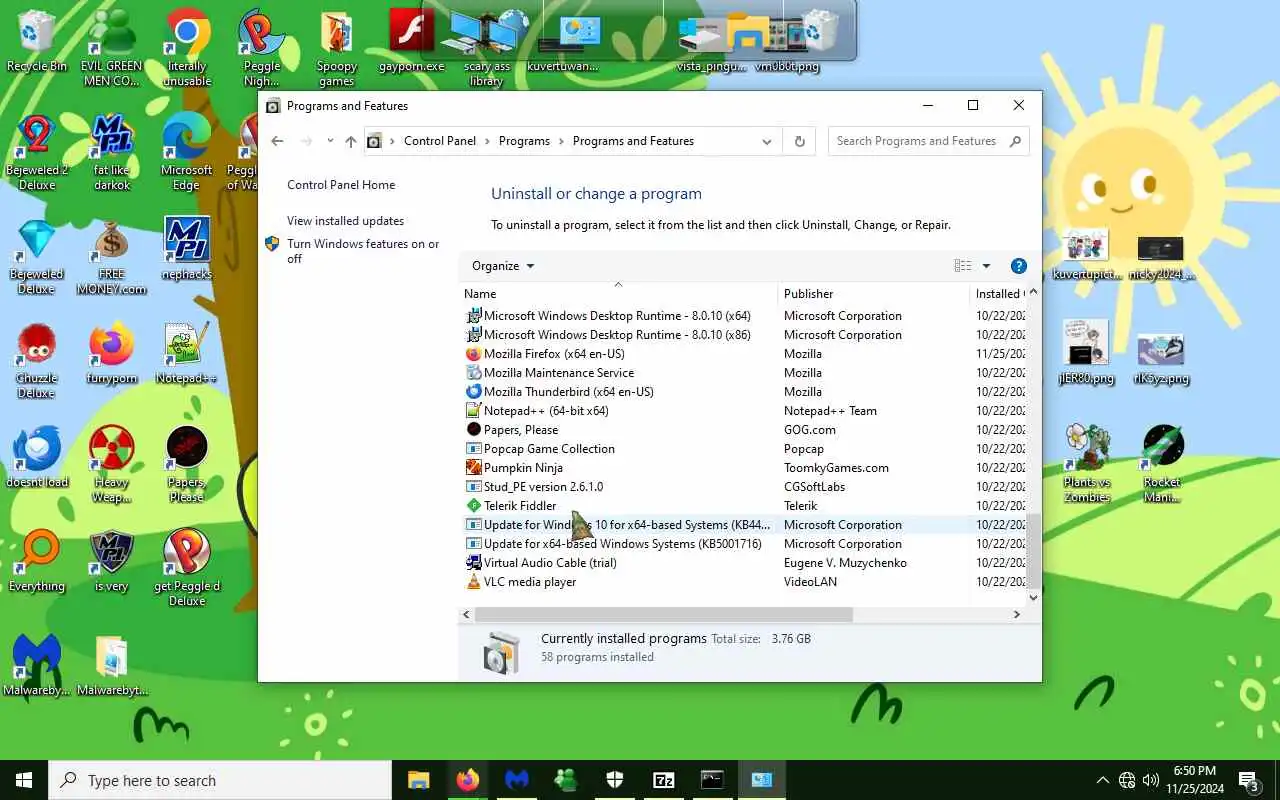The width and height of the screenshot is (1280, 800).
Task: Refresh the Programs and Features list
Action: 799,141
